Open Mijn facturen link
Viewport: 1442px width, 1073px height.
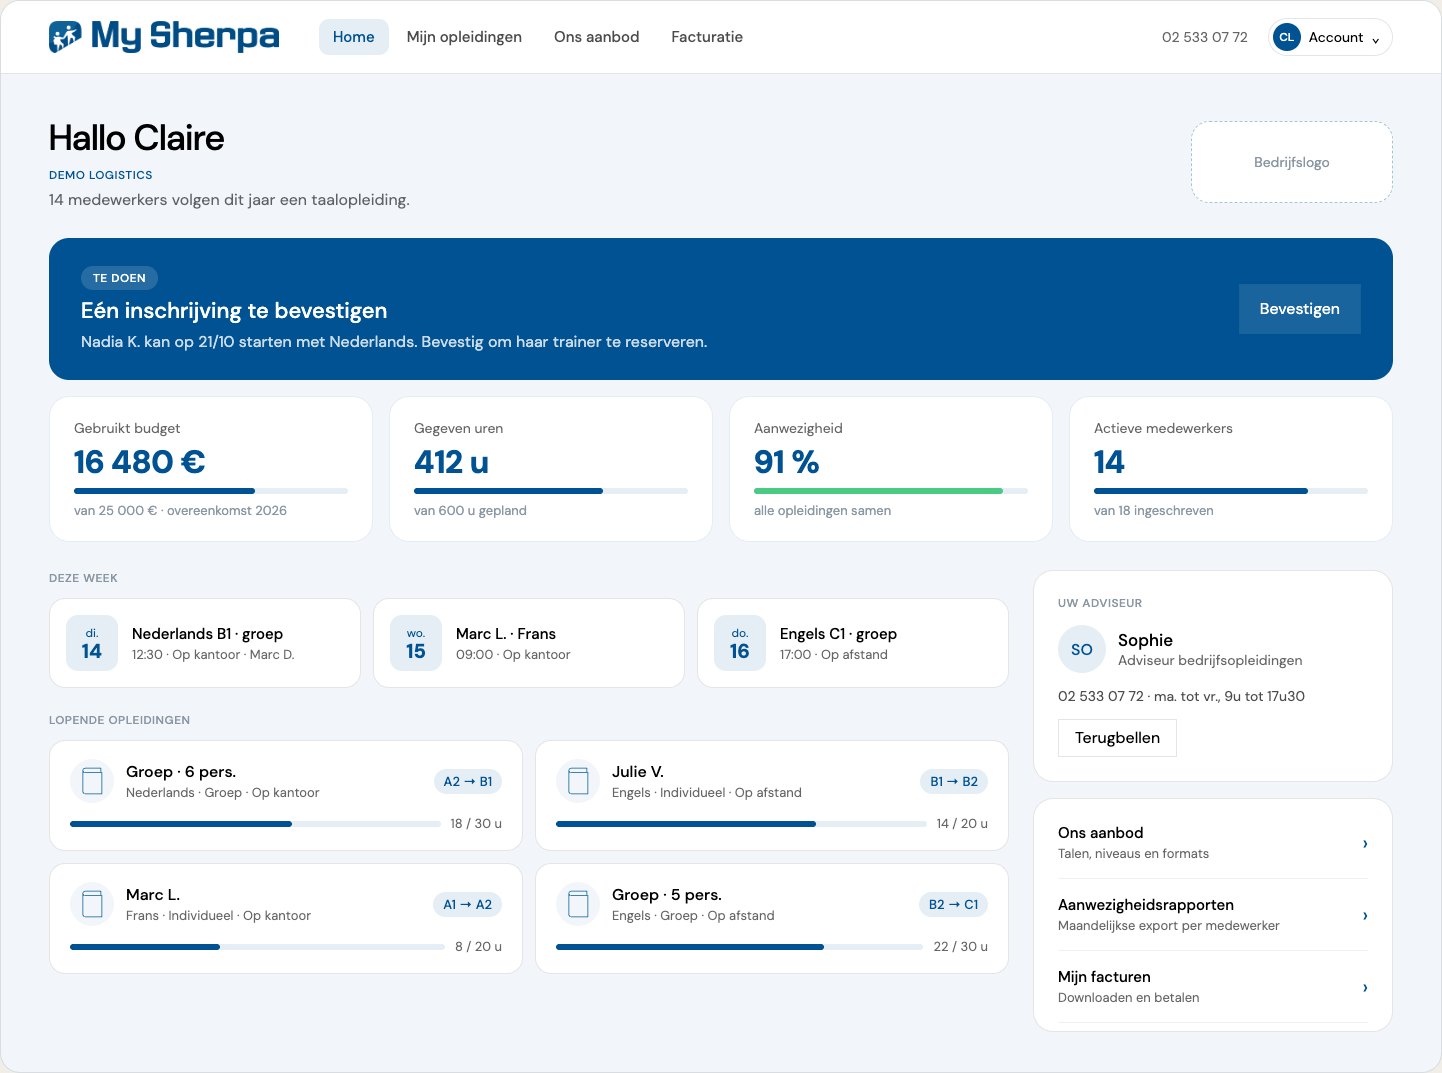click(1213, 987)
